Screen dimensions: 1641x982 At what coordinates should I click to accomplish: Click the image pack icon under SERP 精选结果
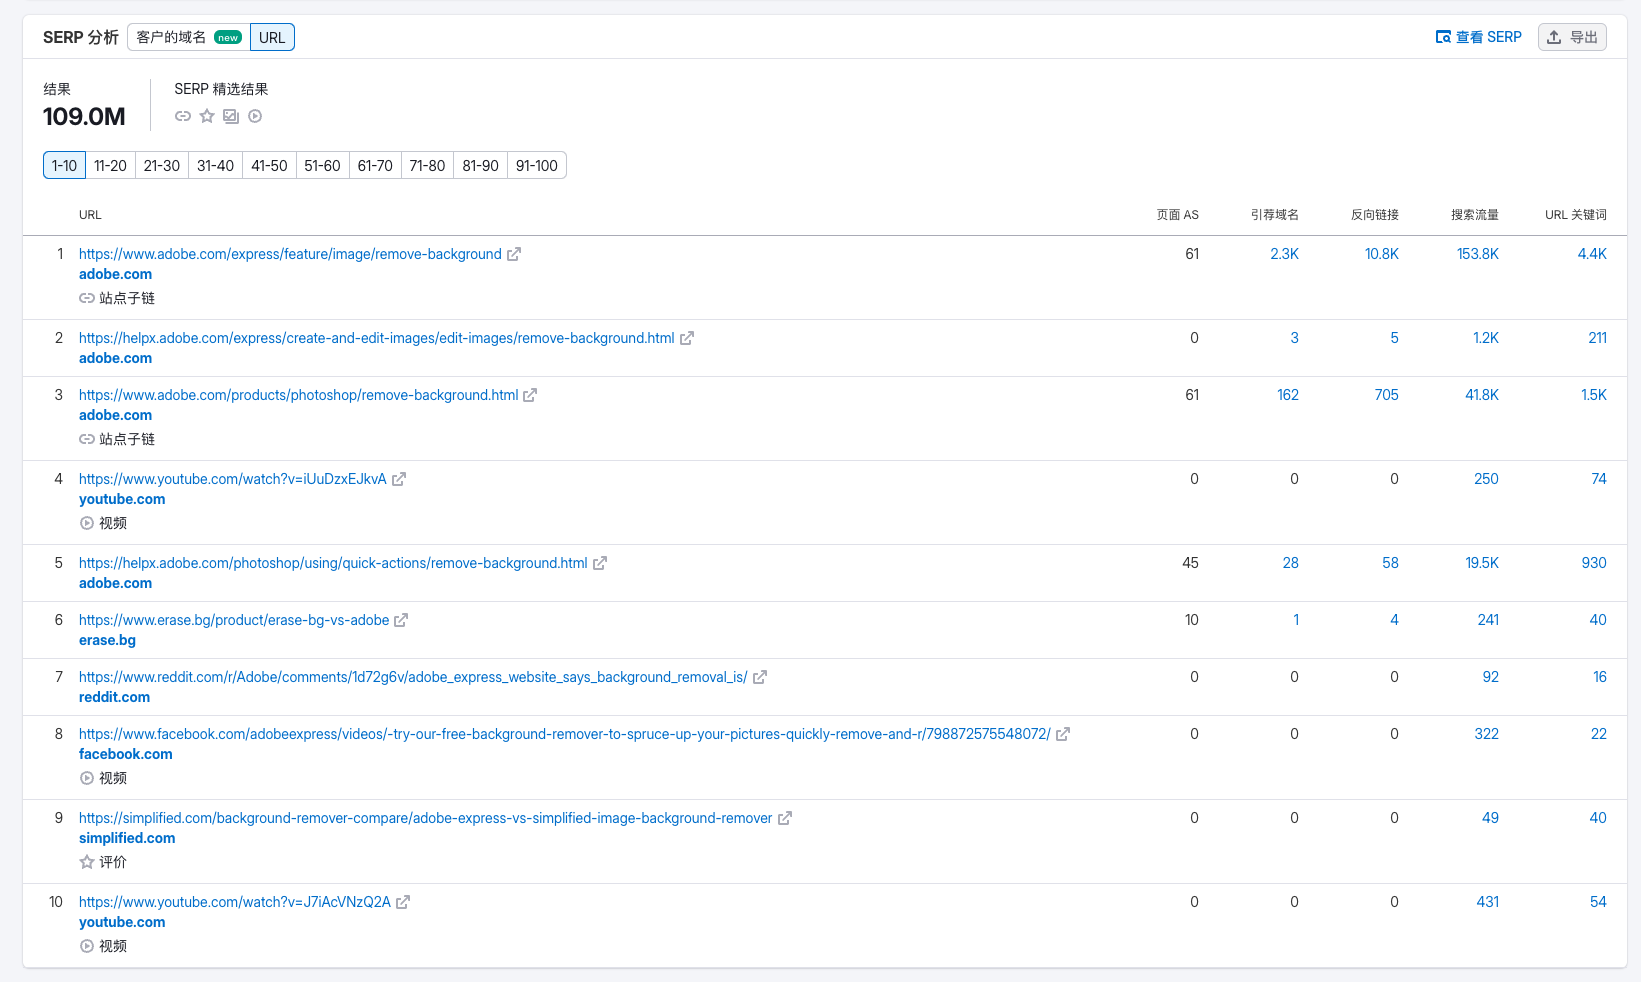click(231, 116)
